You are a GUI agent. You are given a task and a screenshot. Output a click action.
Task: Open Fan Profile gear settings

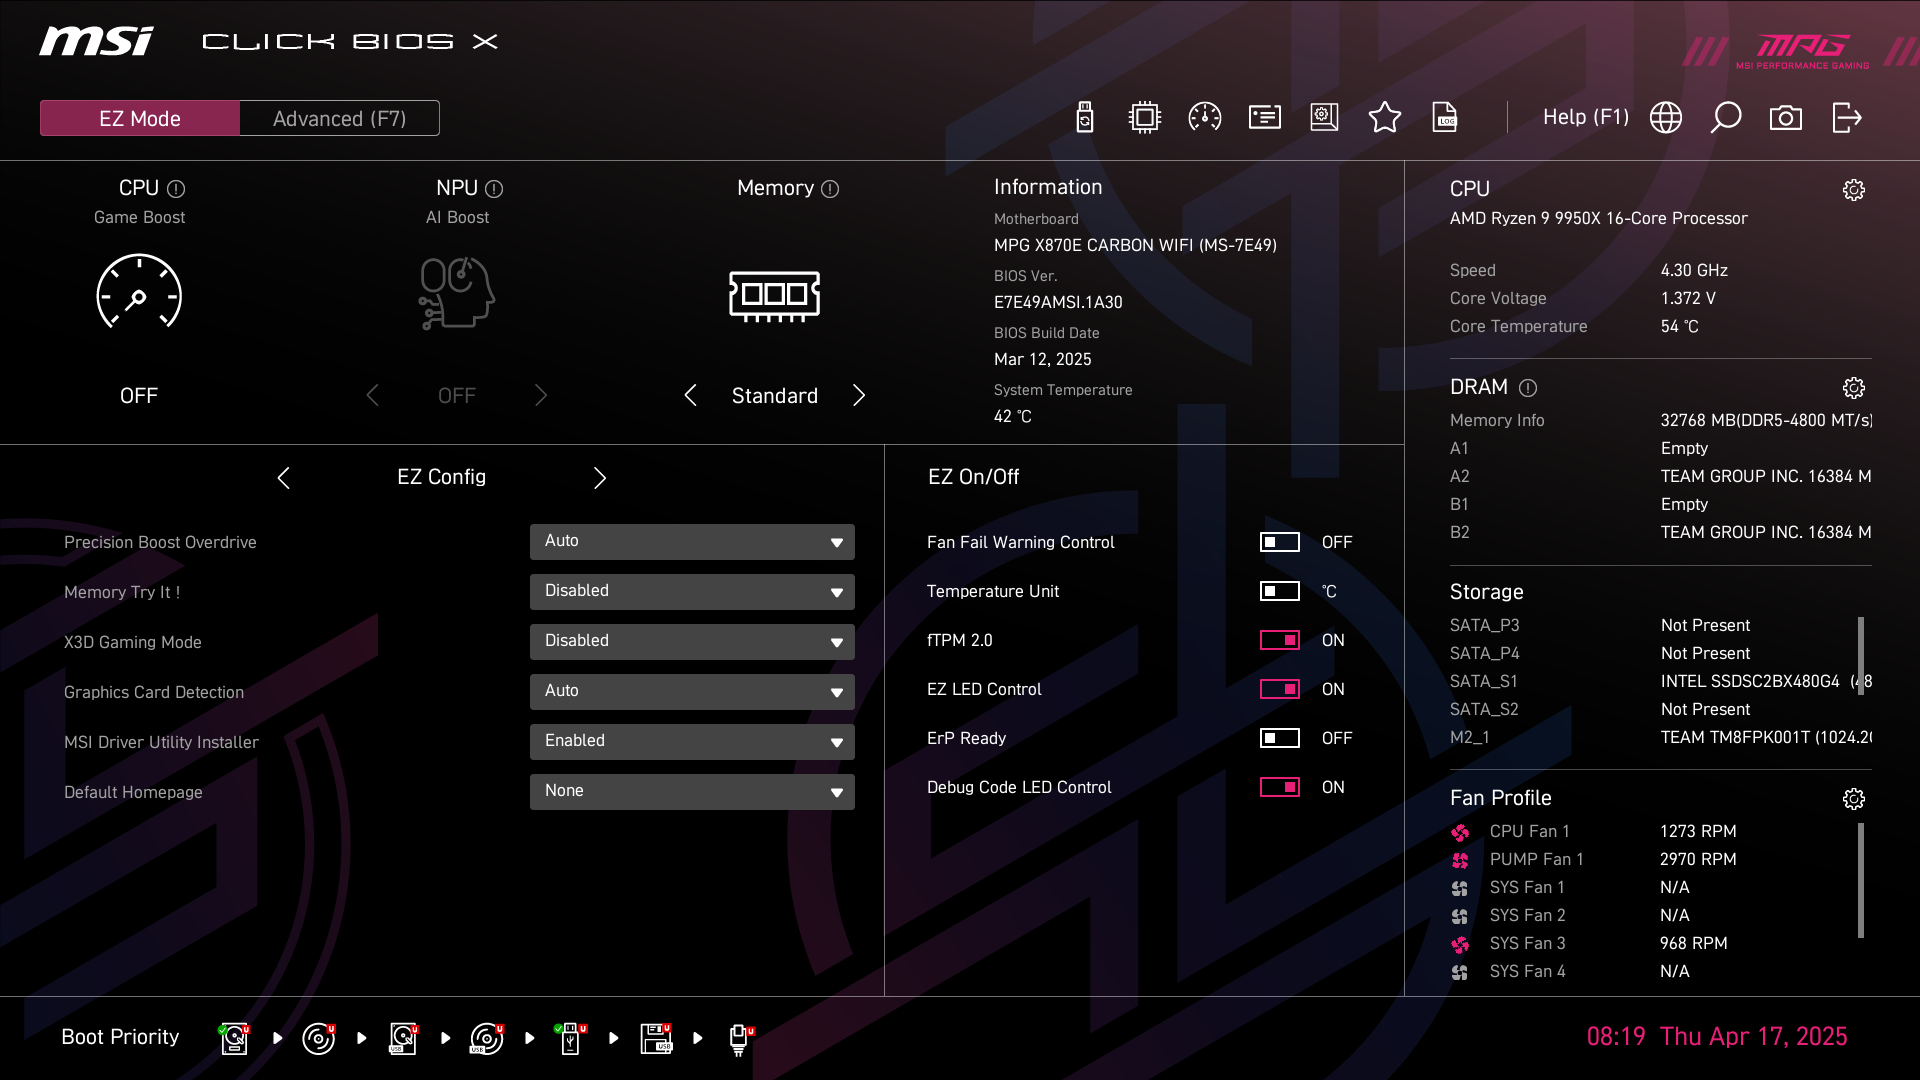click(1853, 798)
